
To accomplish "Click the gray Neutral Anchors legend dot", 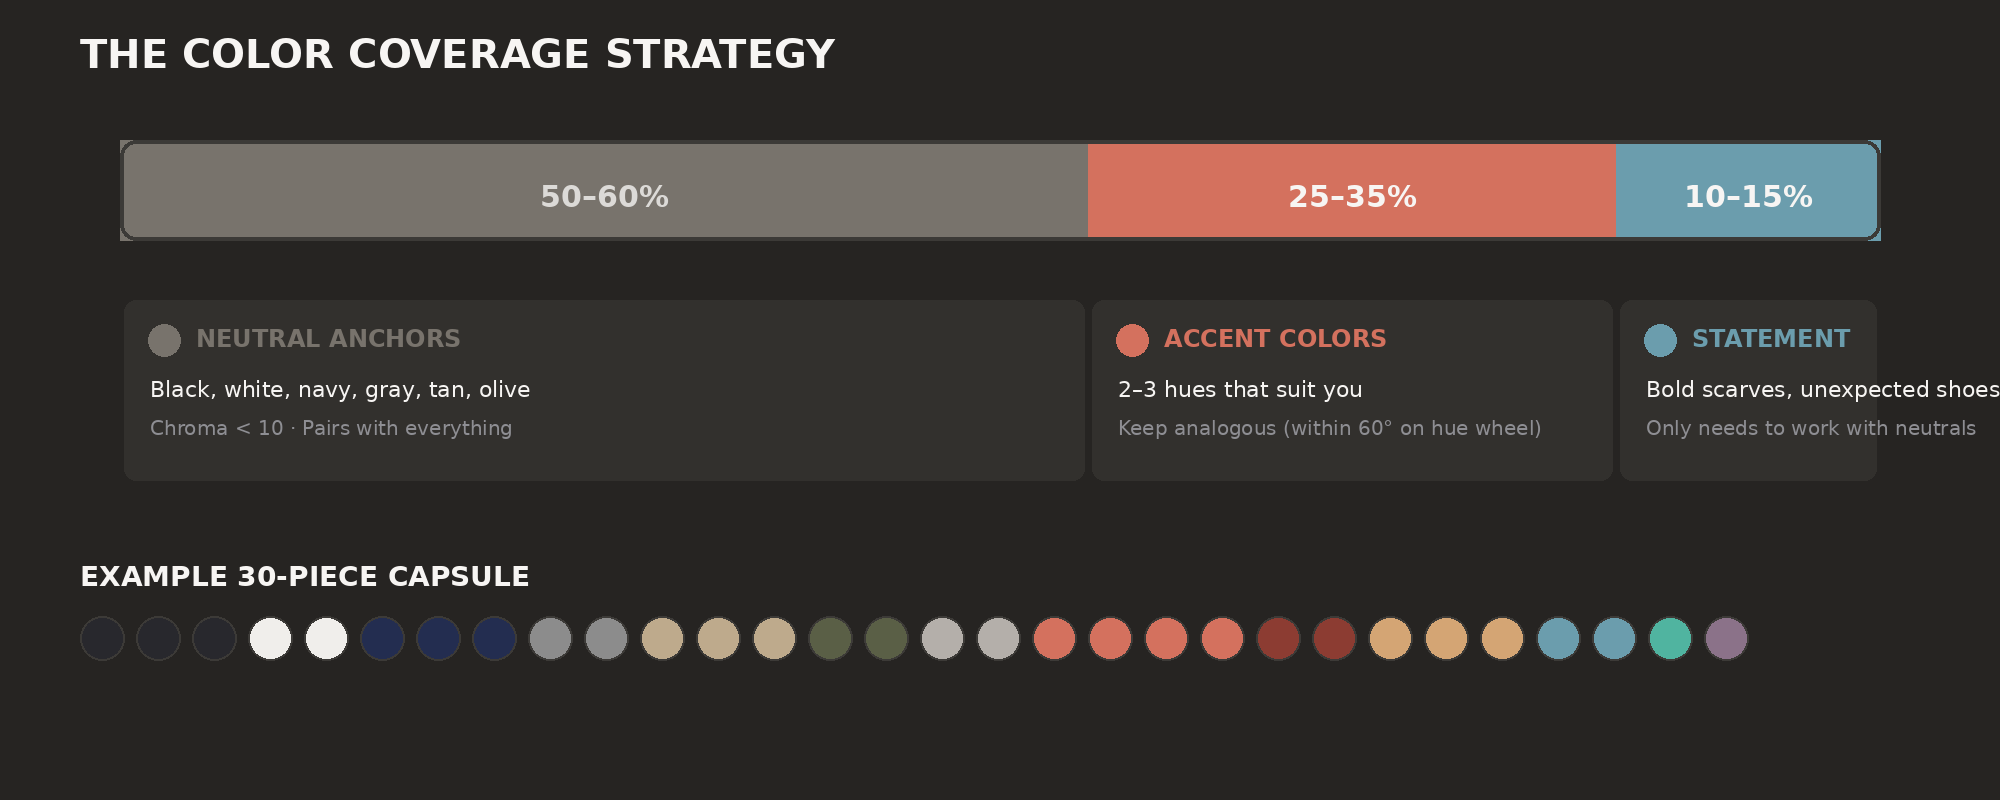I will pyautogui.click(x=164, y=340).
